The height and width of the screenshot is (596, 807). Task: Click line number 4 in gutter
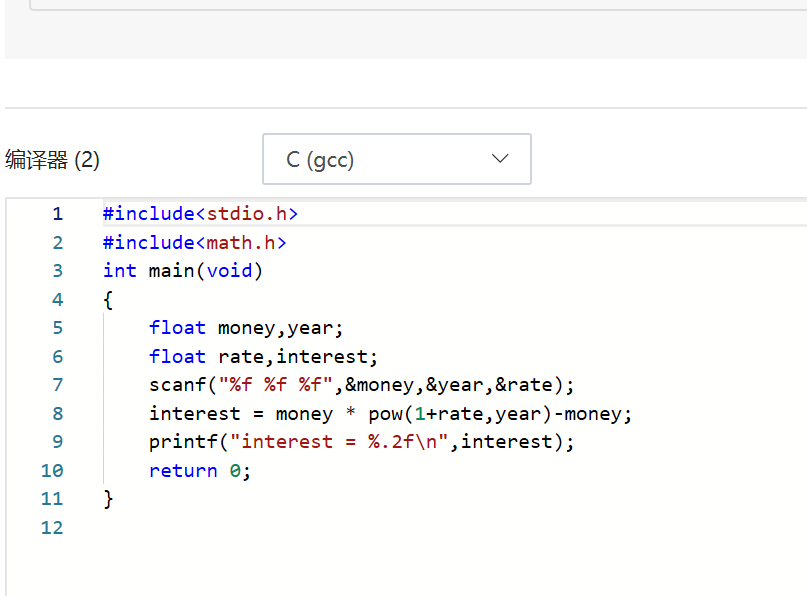(x=57, y=300)
